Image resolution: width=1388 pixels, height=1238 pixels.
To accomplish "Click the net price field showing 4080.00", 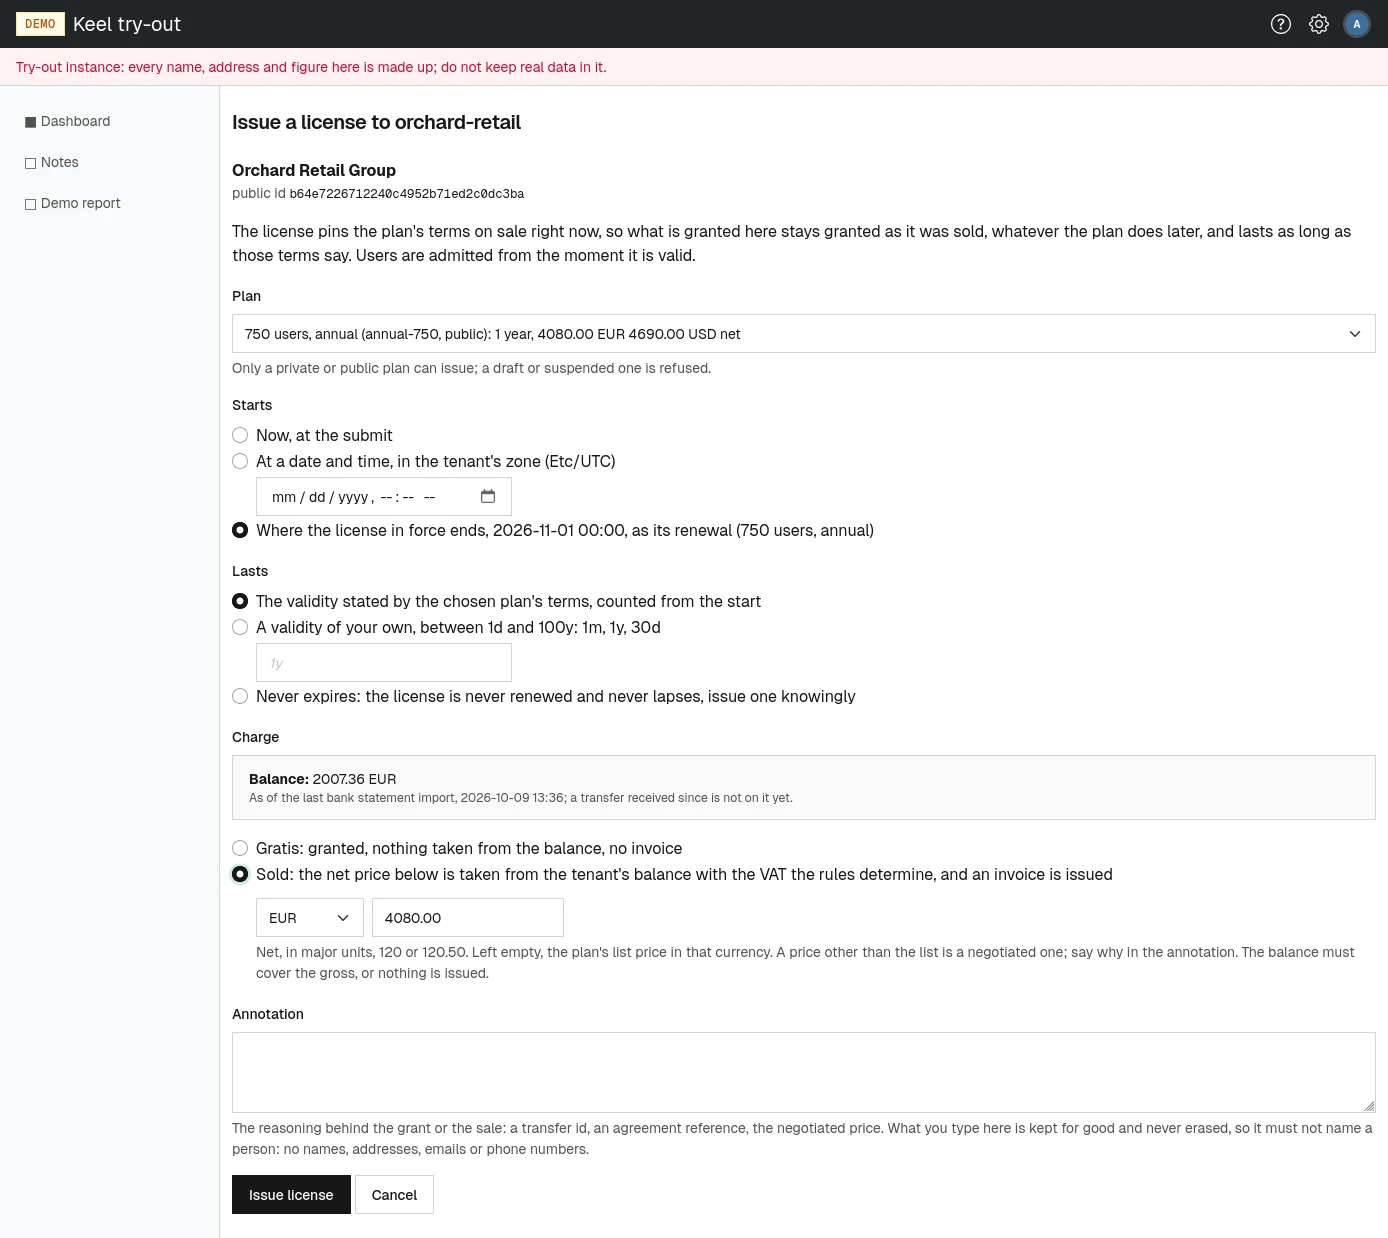I will click(467, 918).
